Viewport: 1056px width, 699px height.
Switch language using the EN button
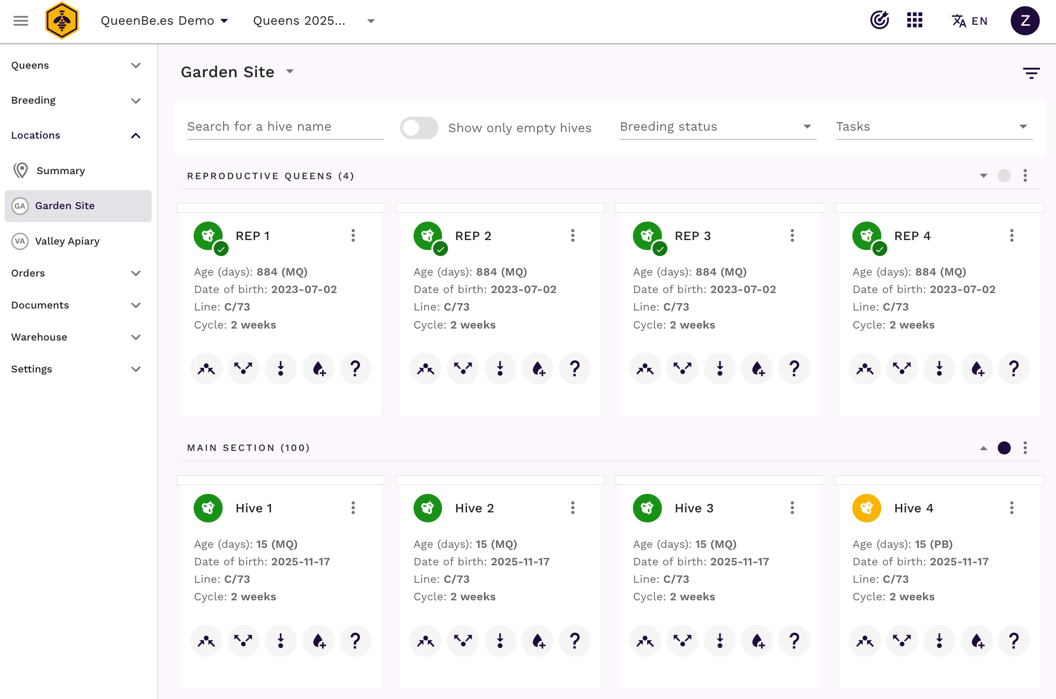(969, 21)
